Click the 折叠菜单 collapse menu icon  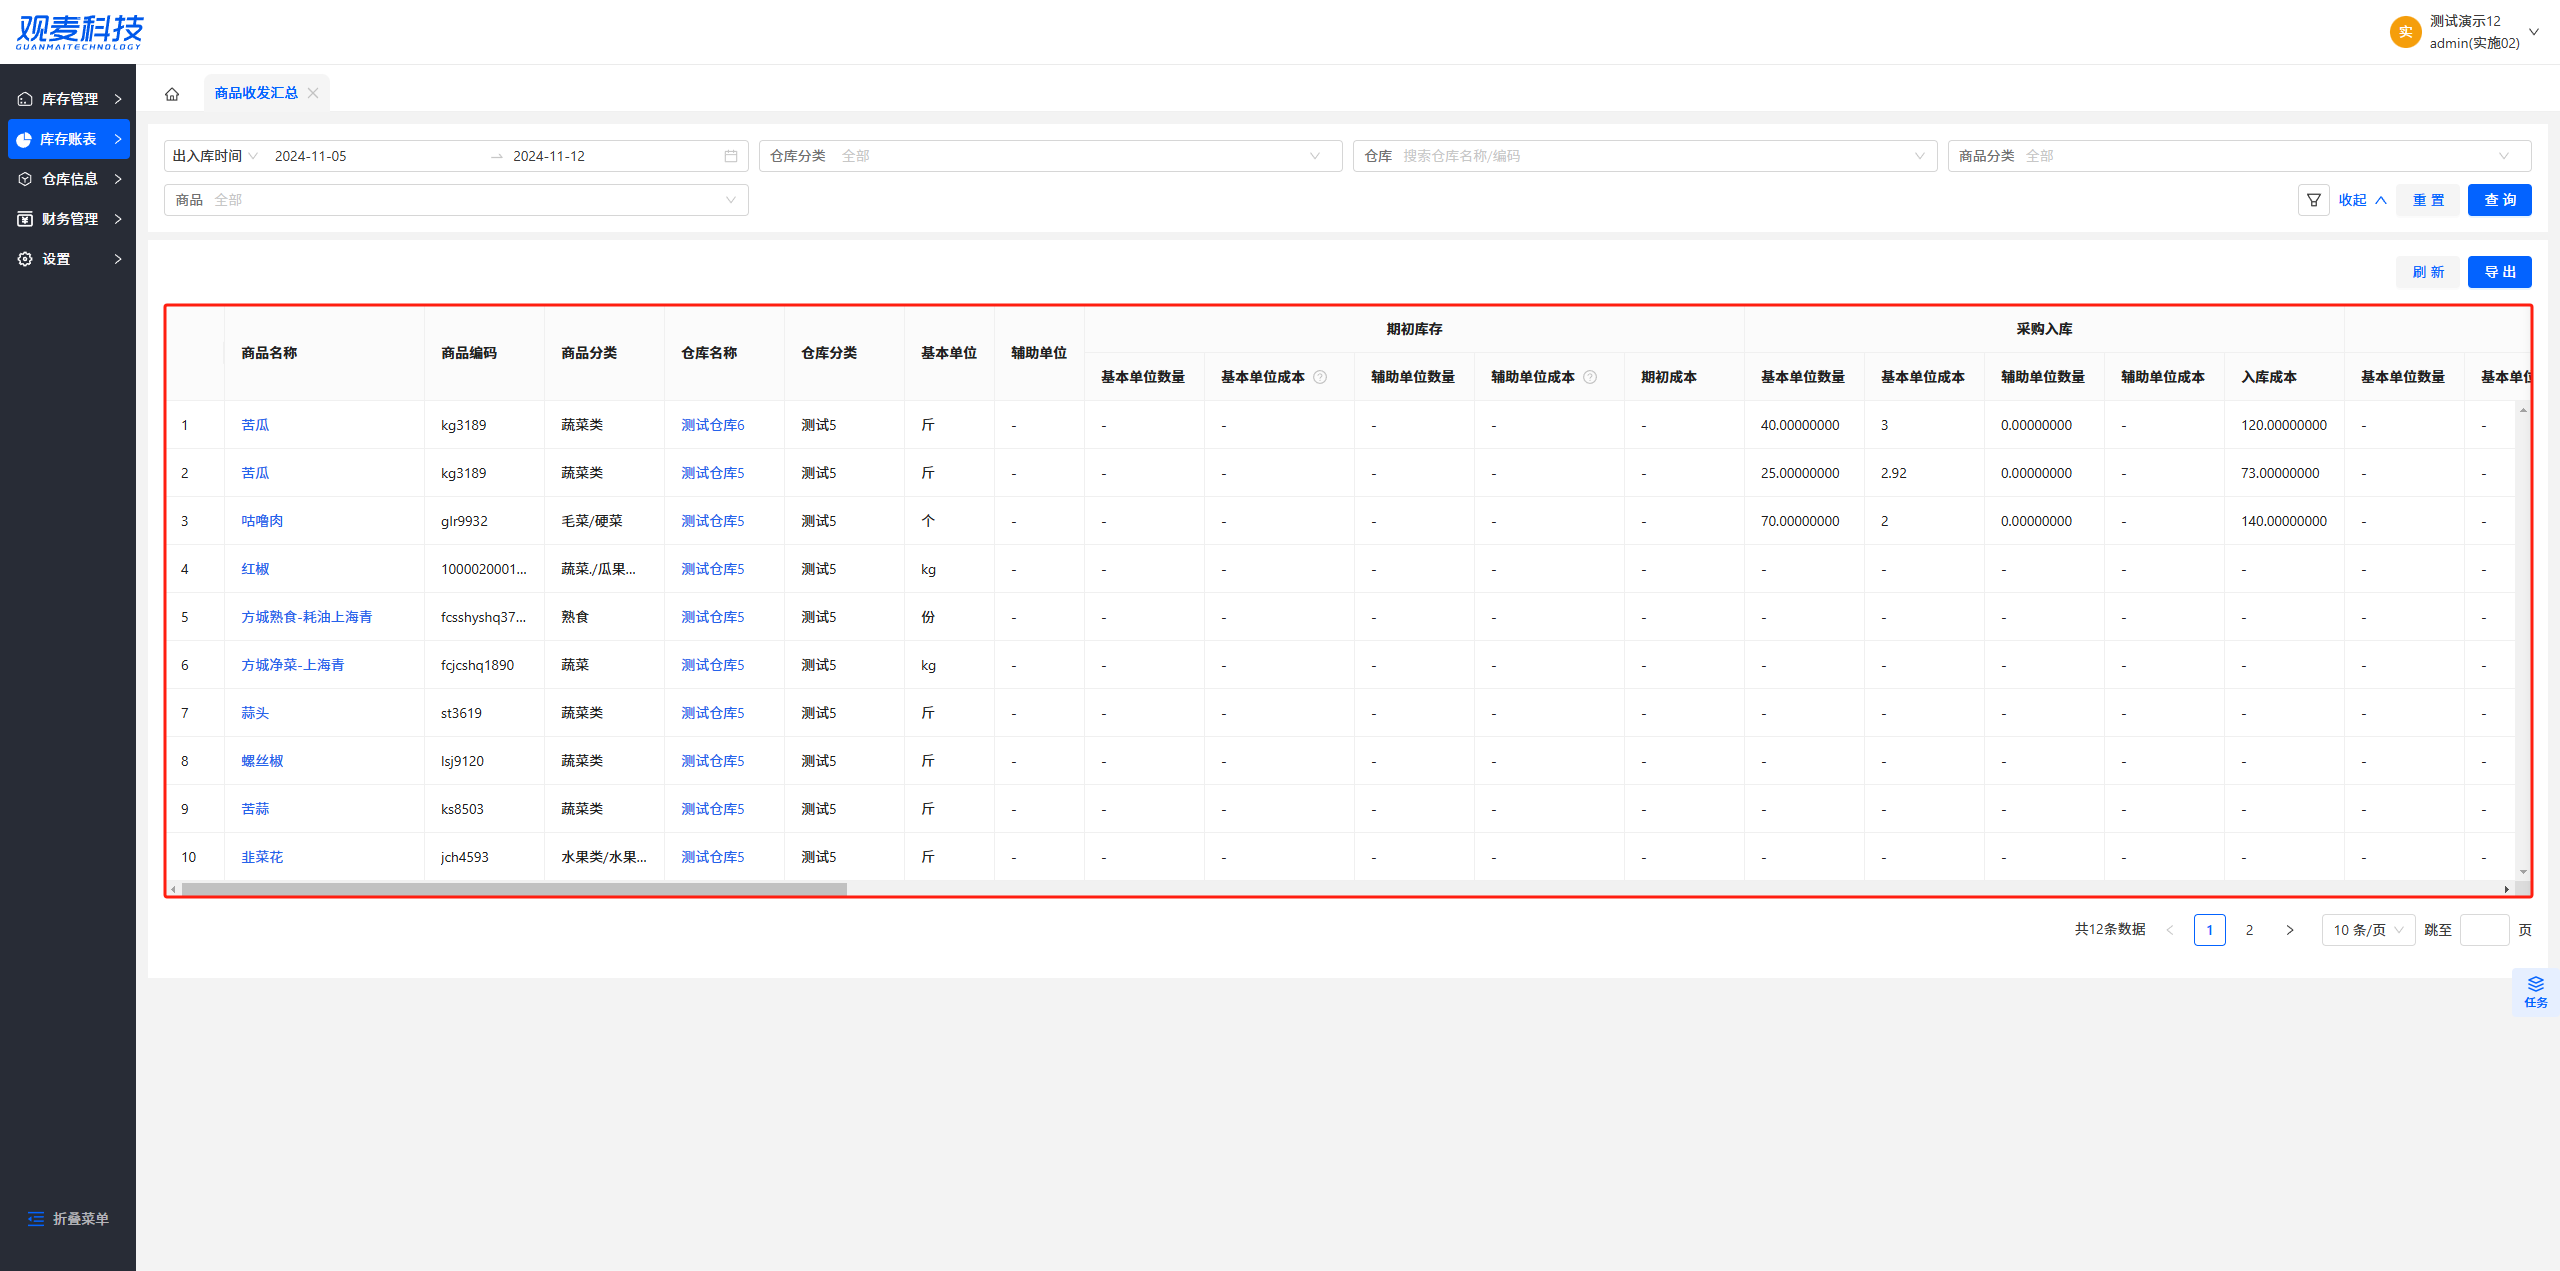36,1218
